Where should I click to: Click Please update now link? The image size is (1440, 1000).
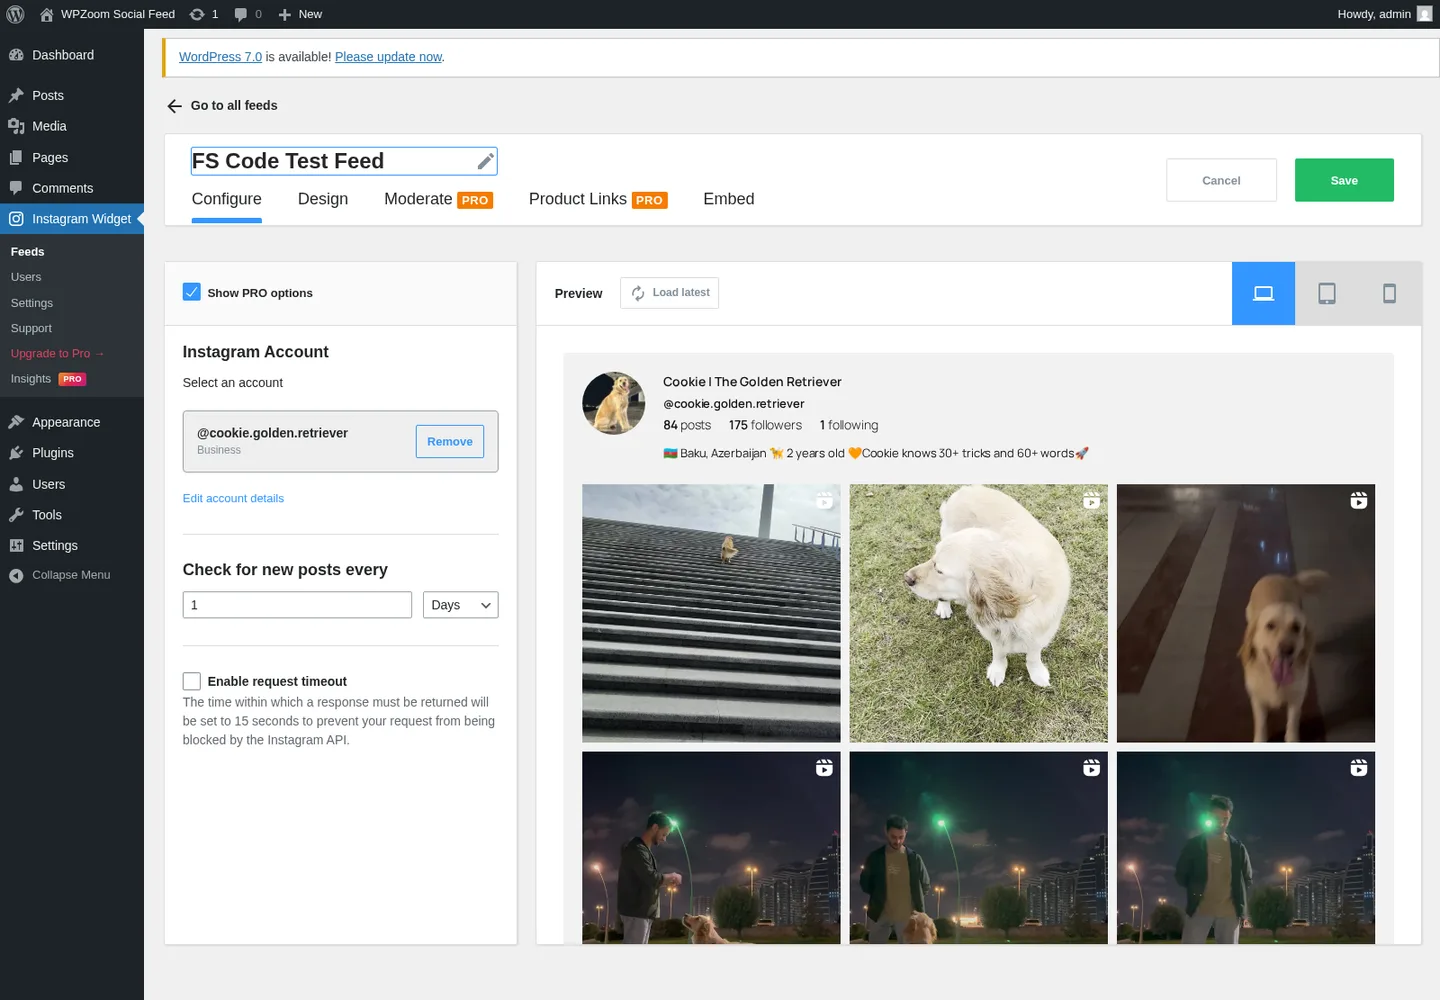pyautogui.click(x=388, y=57)
